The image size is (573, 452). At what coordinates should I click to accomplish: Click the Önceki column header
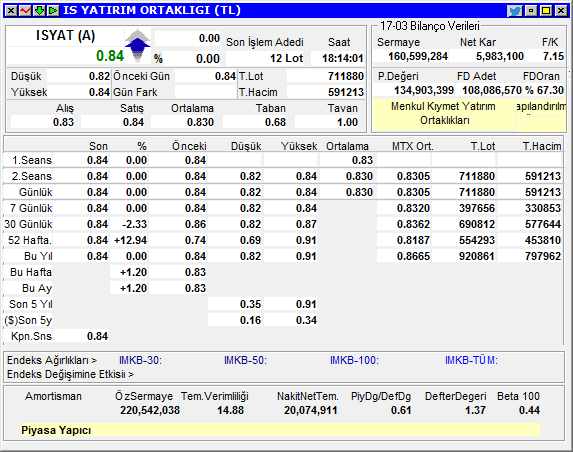[x=189, y=147]
